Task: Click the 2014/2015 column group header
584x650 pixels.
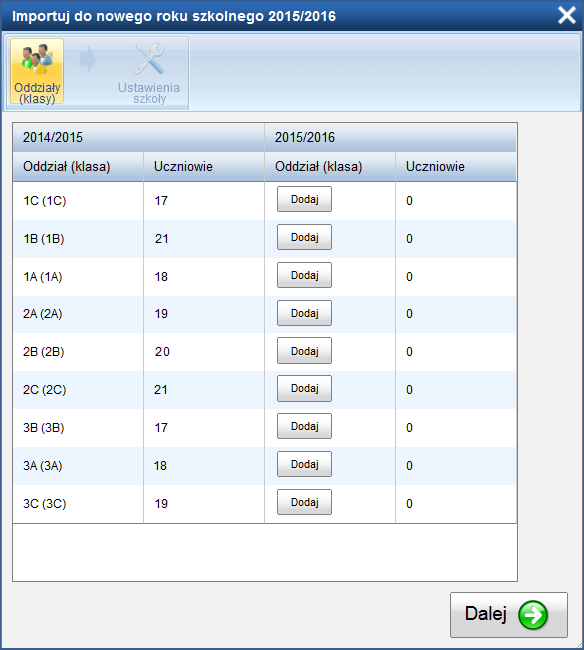Action: (138, 138)
